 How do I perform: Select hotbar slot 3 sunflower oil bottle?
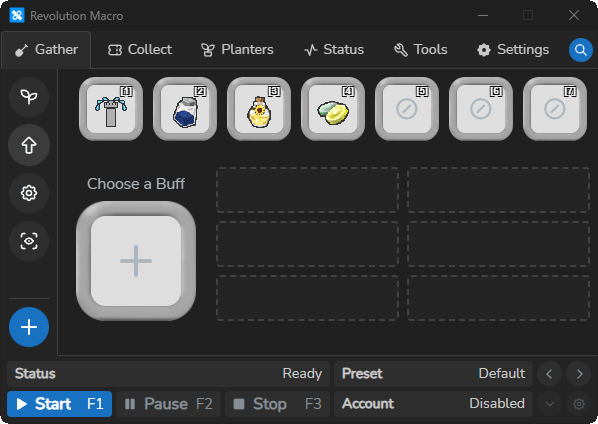tap(259, 109)
